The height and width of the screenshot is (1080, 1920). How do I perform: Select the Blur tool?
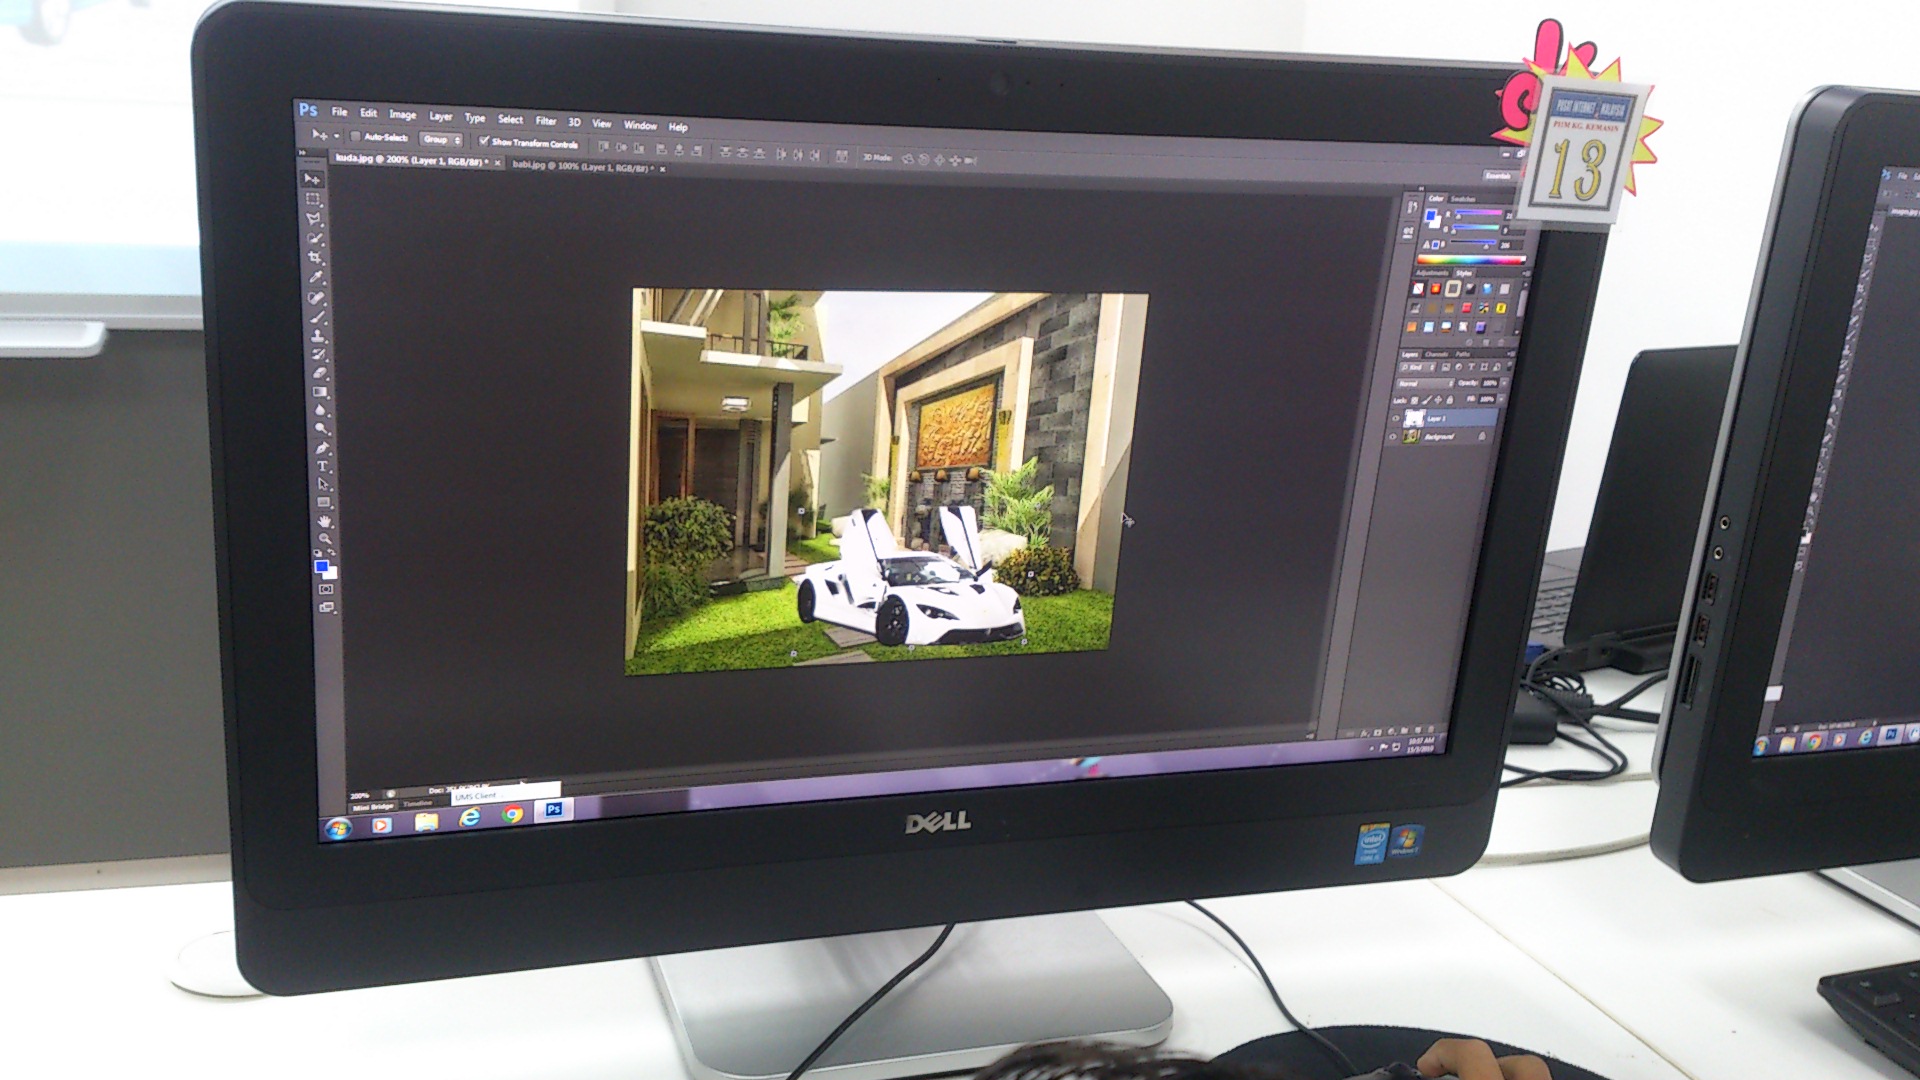click(321, 410)
